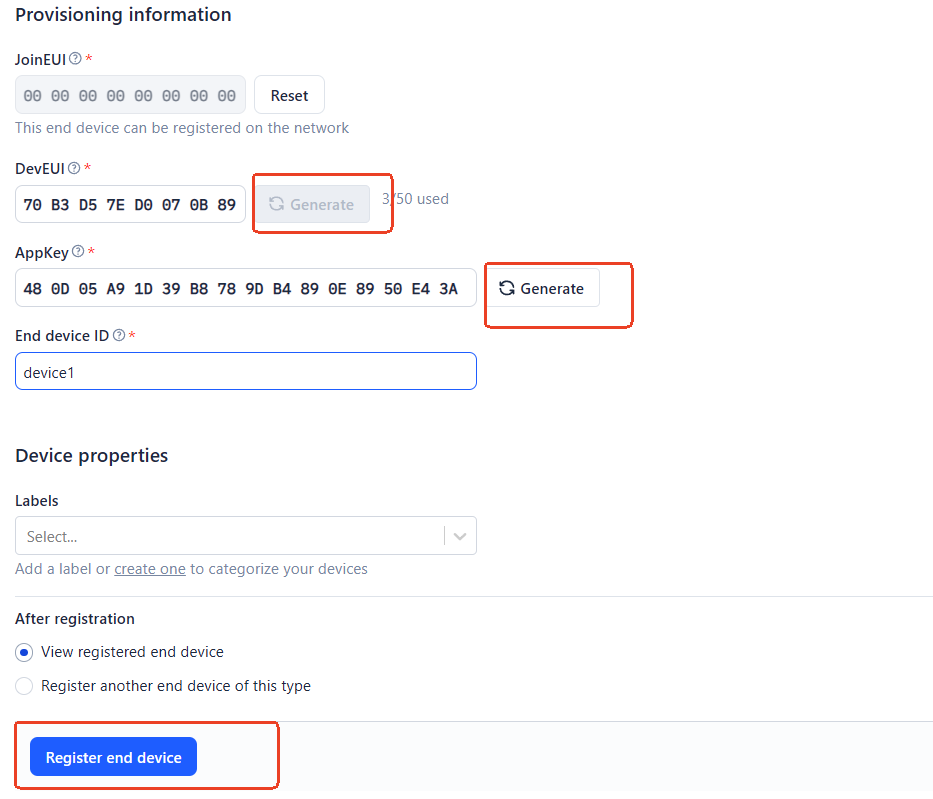Click the Register end device button
Image resolution: width=933 pixels, height=799 pixels.
coord(114,757)
